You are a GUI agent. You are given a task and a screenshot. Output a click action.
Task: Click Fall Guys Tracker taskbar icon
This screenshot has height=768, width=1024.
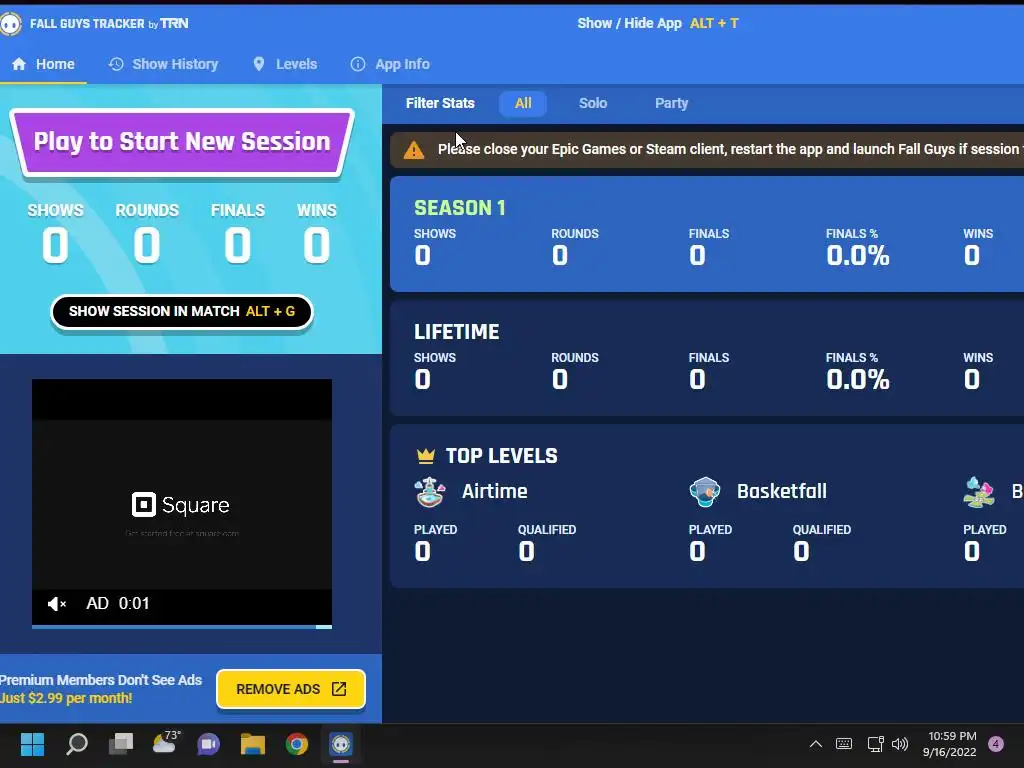point(341,744)
